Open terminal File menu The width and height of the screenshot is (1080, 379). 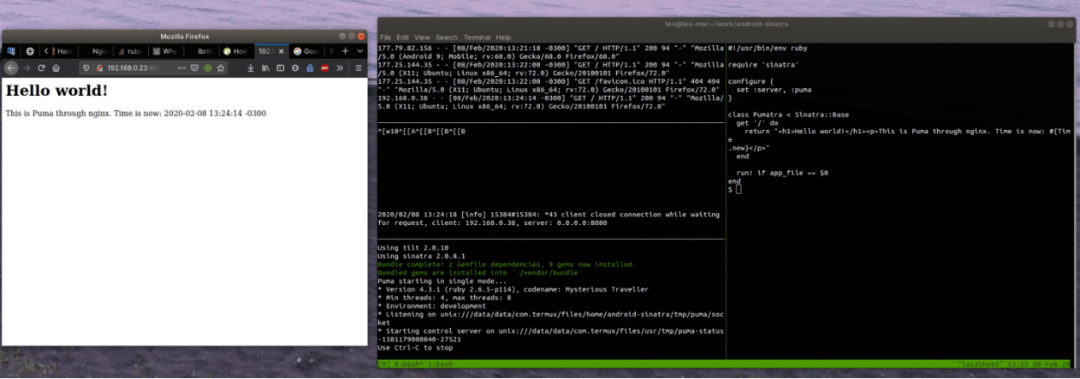[385, 37]
